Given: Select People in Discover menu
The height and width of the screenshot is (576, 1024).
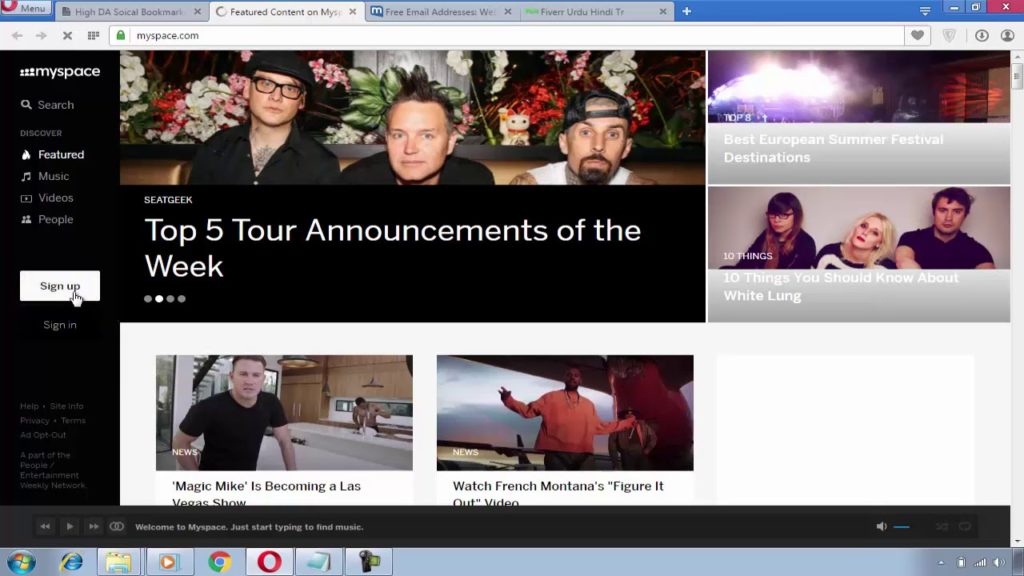Looking at the screenshot, I should click(x=47, y=219).
